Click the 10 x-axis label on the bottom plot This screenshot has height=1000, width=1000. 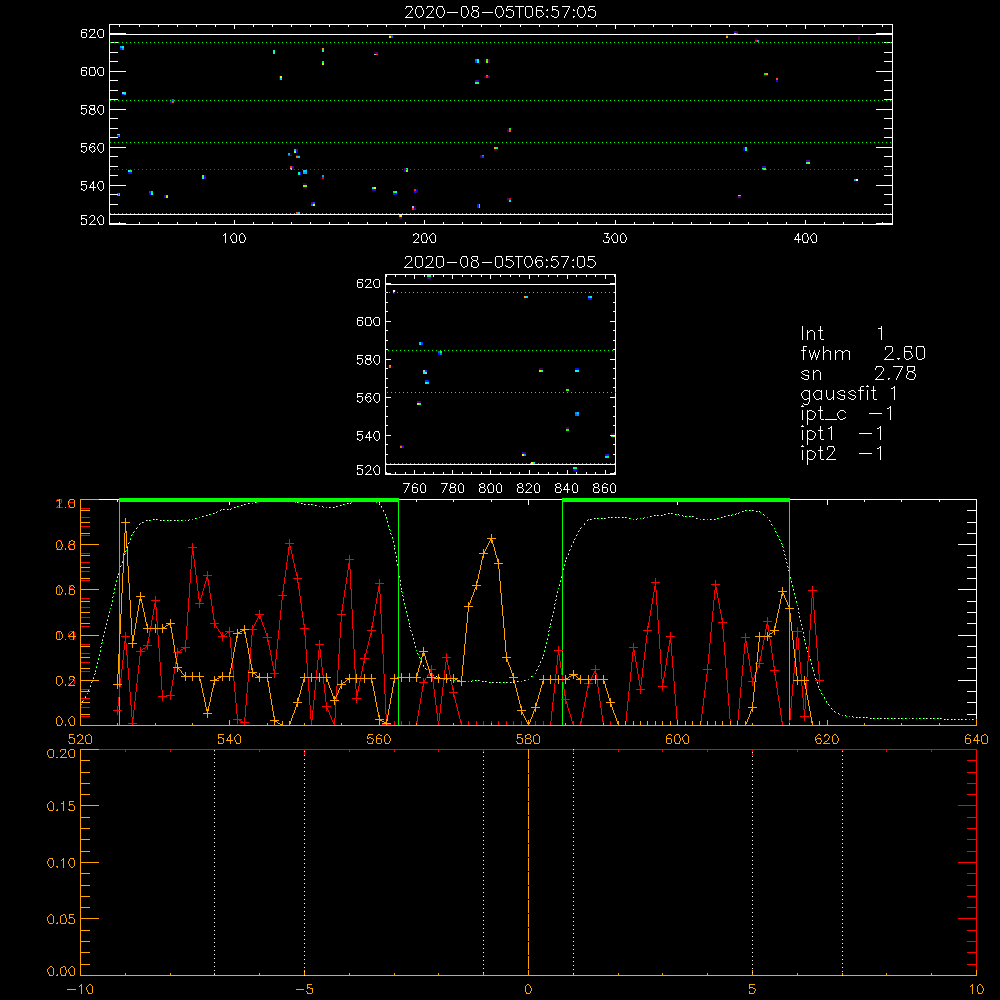click(976, 989)
